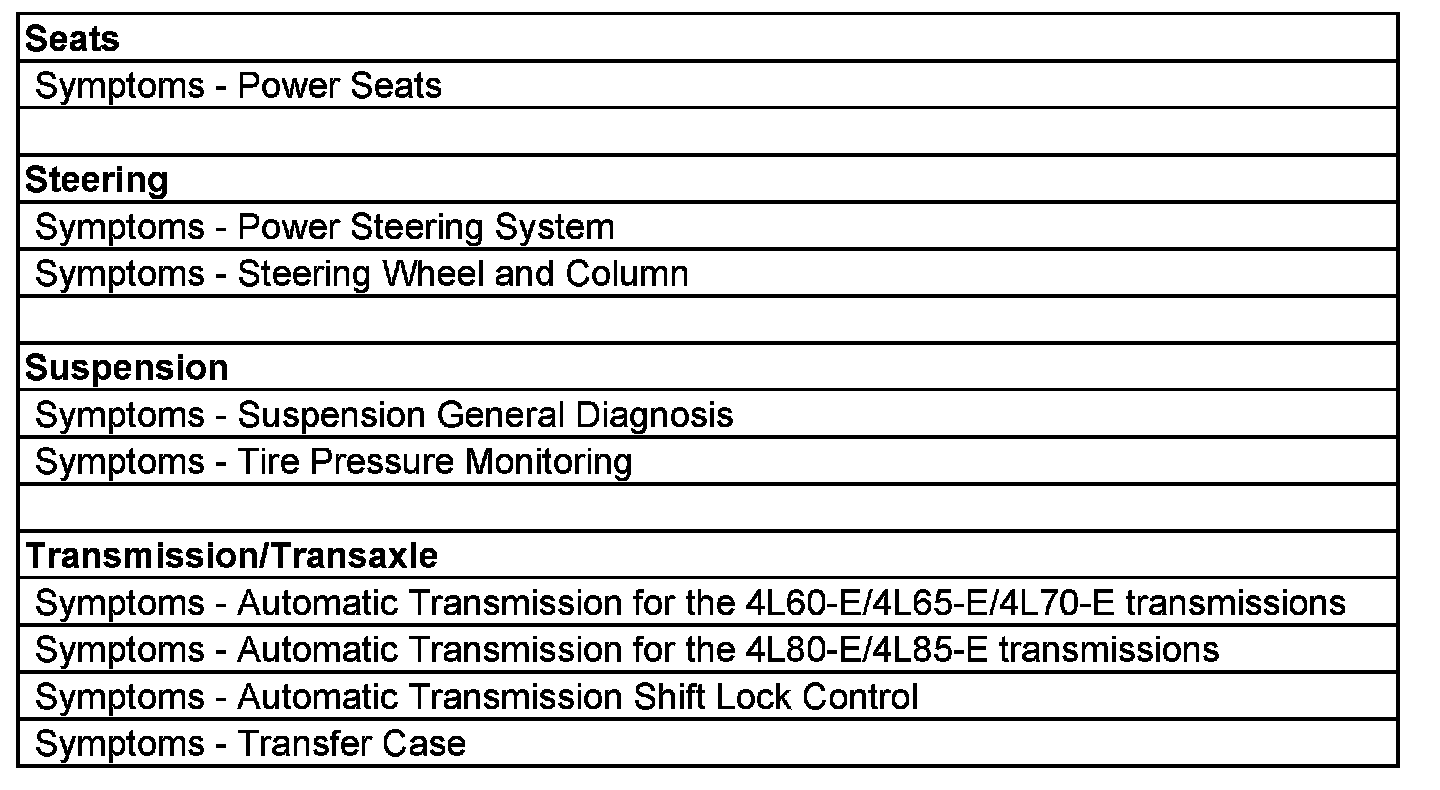Open Symptoms - Power Steering System
The image size is (1440, 790).
[324, 227]
